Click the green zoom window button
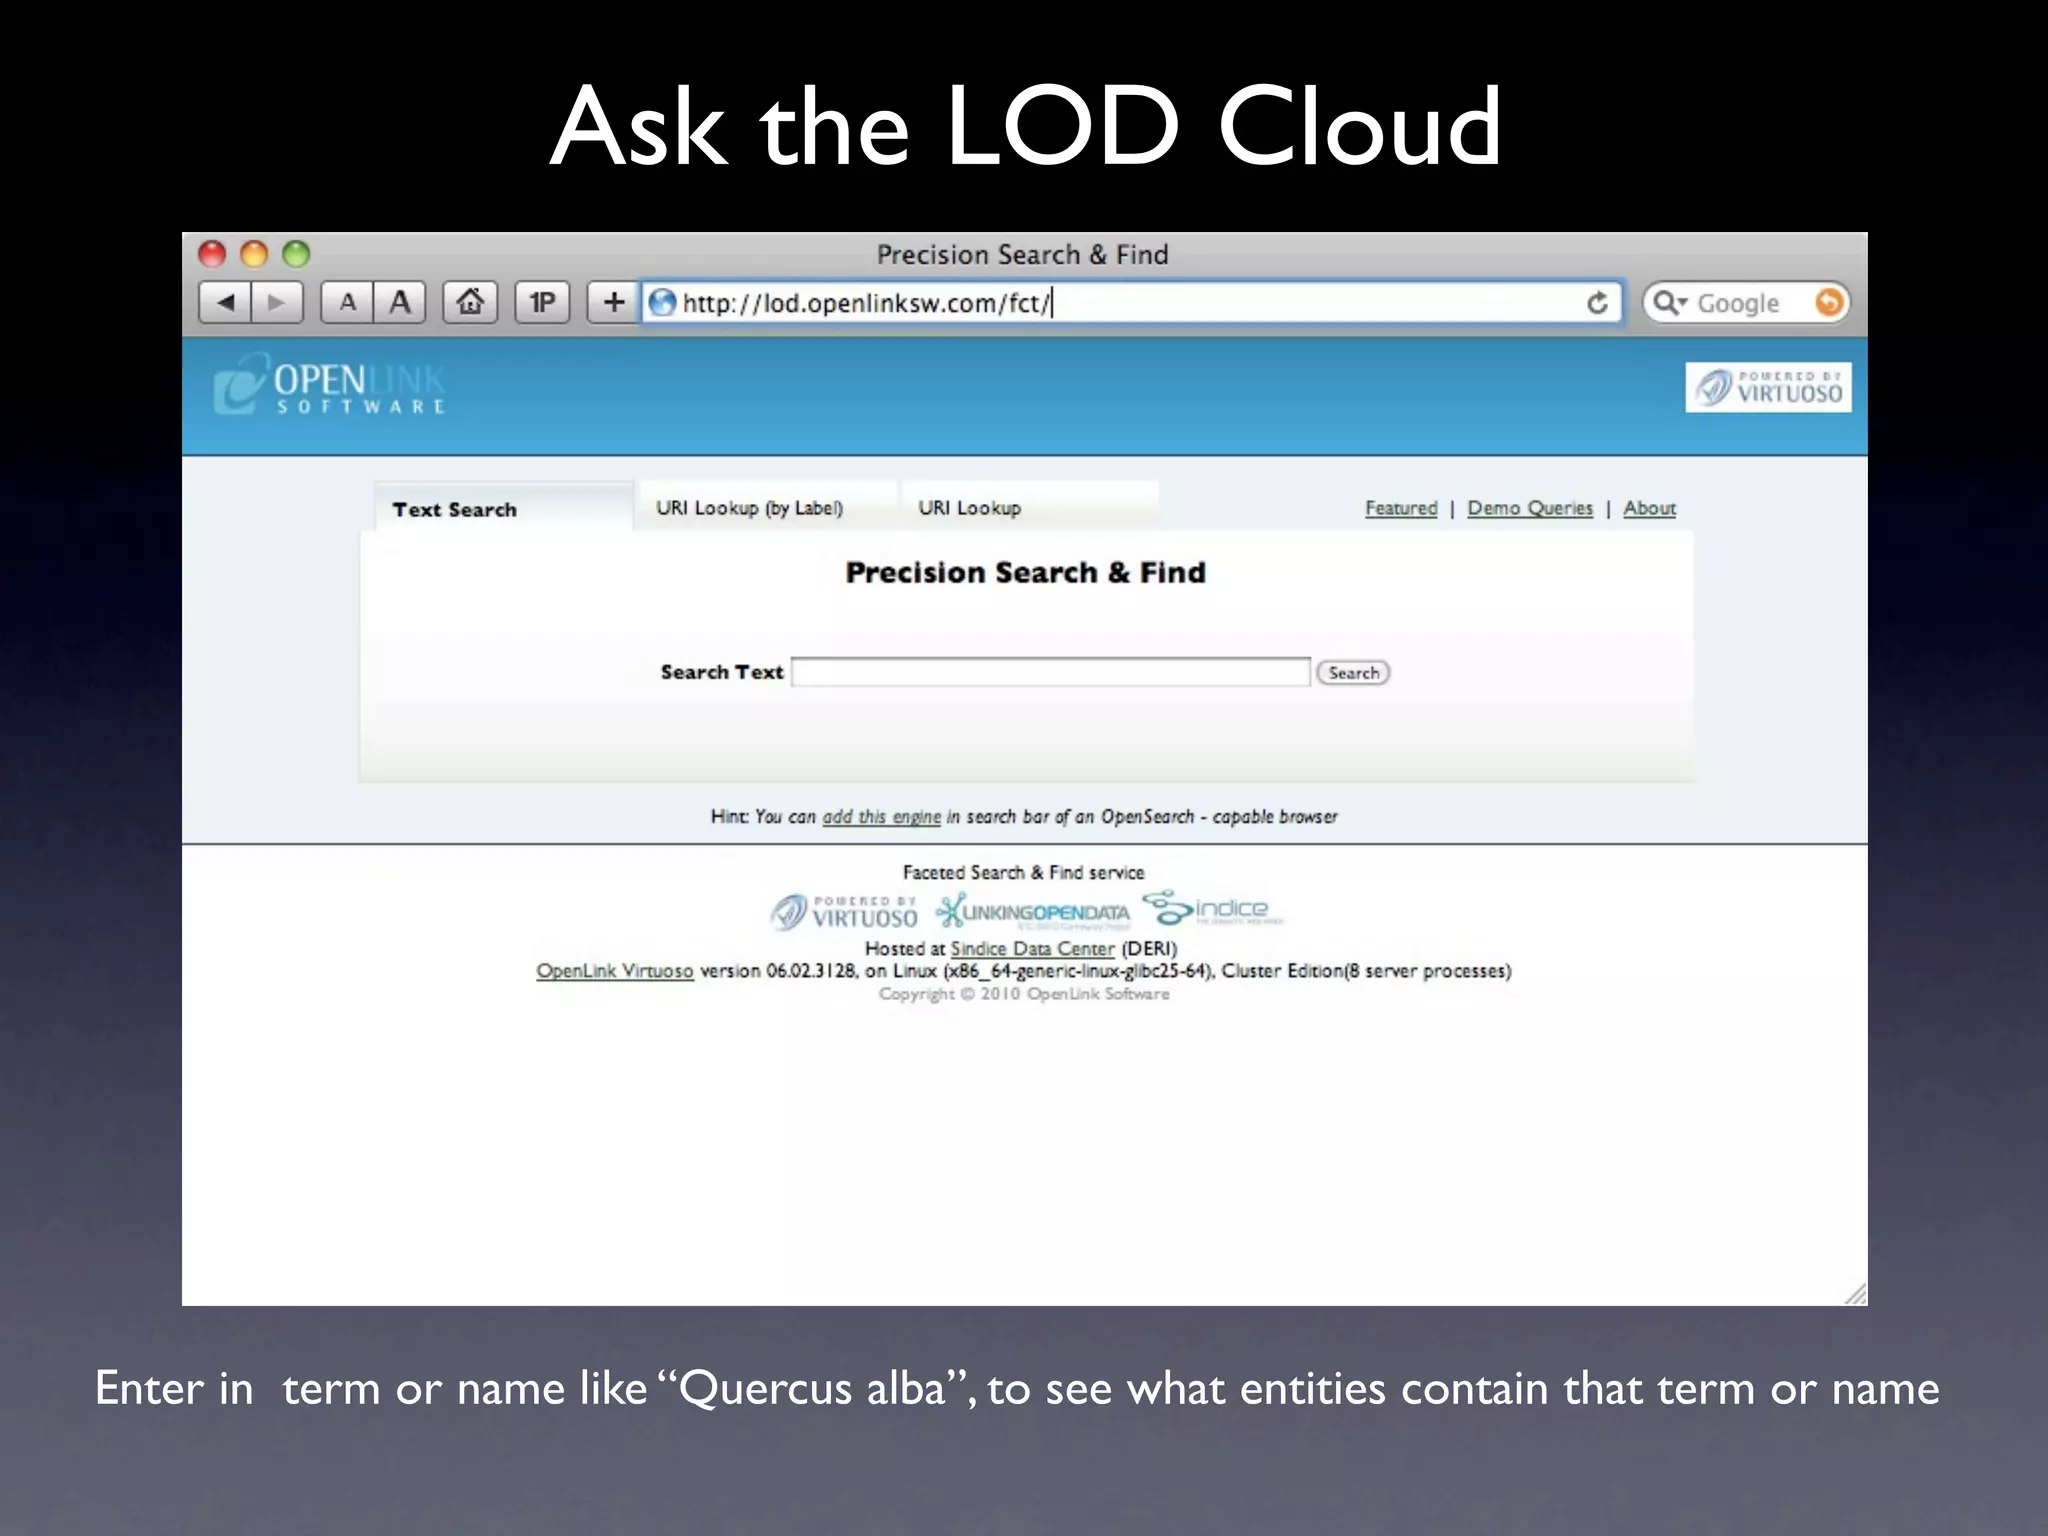This screenshot has height=1536, width=2048. (x=296, y=254)
